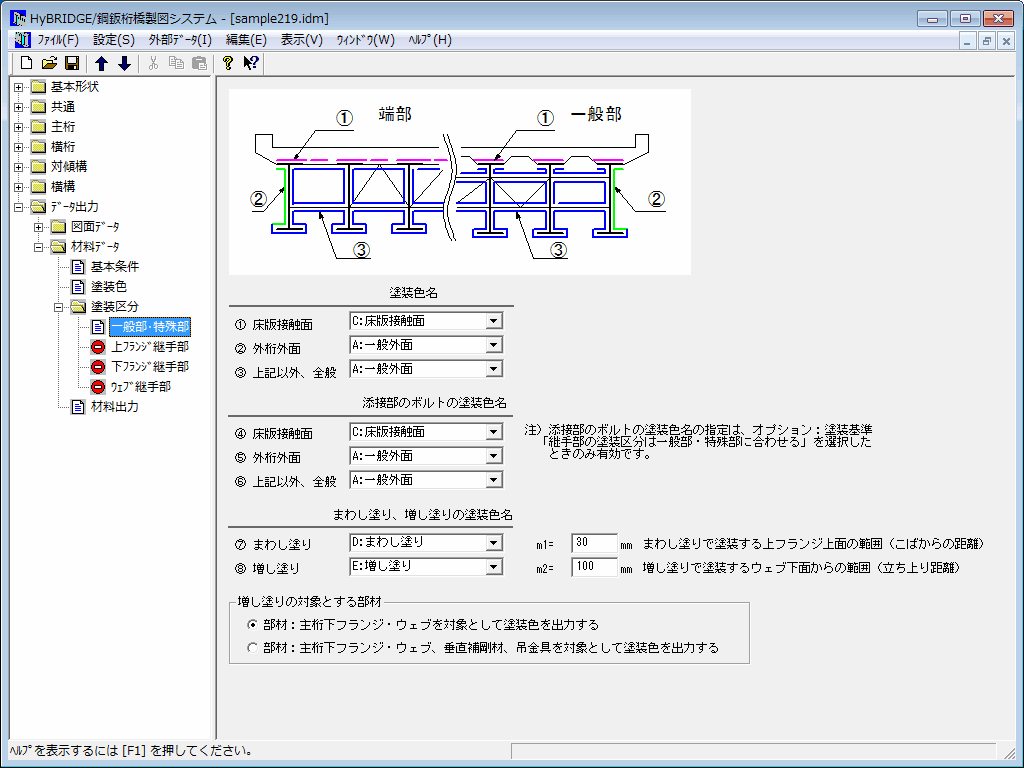Screen dimensions: 1024x768
Task: Select the 塗装色 tree item
Action: coord(108,287)
